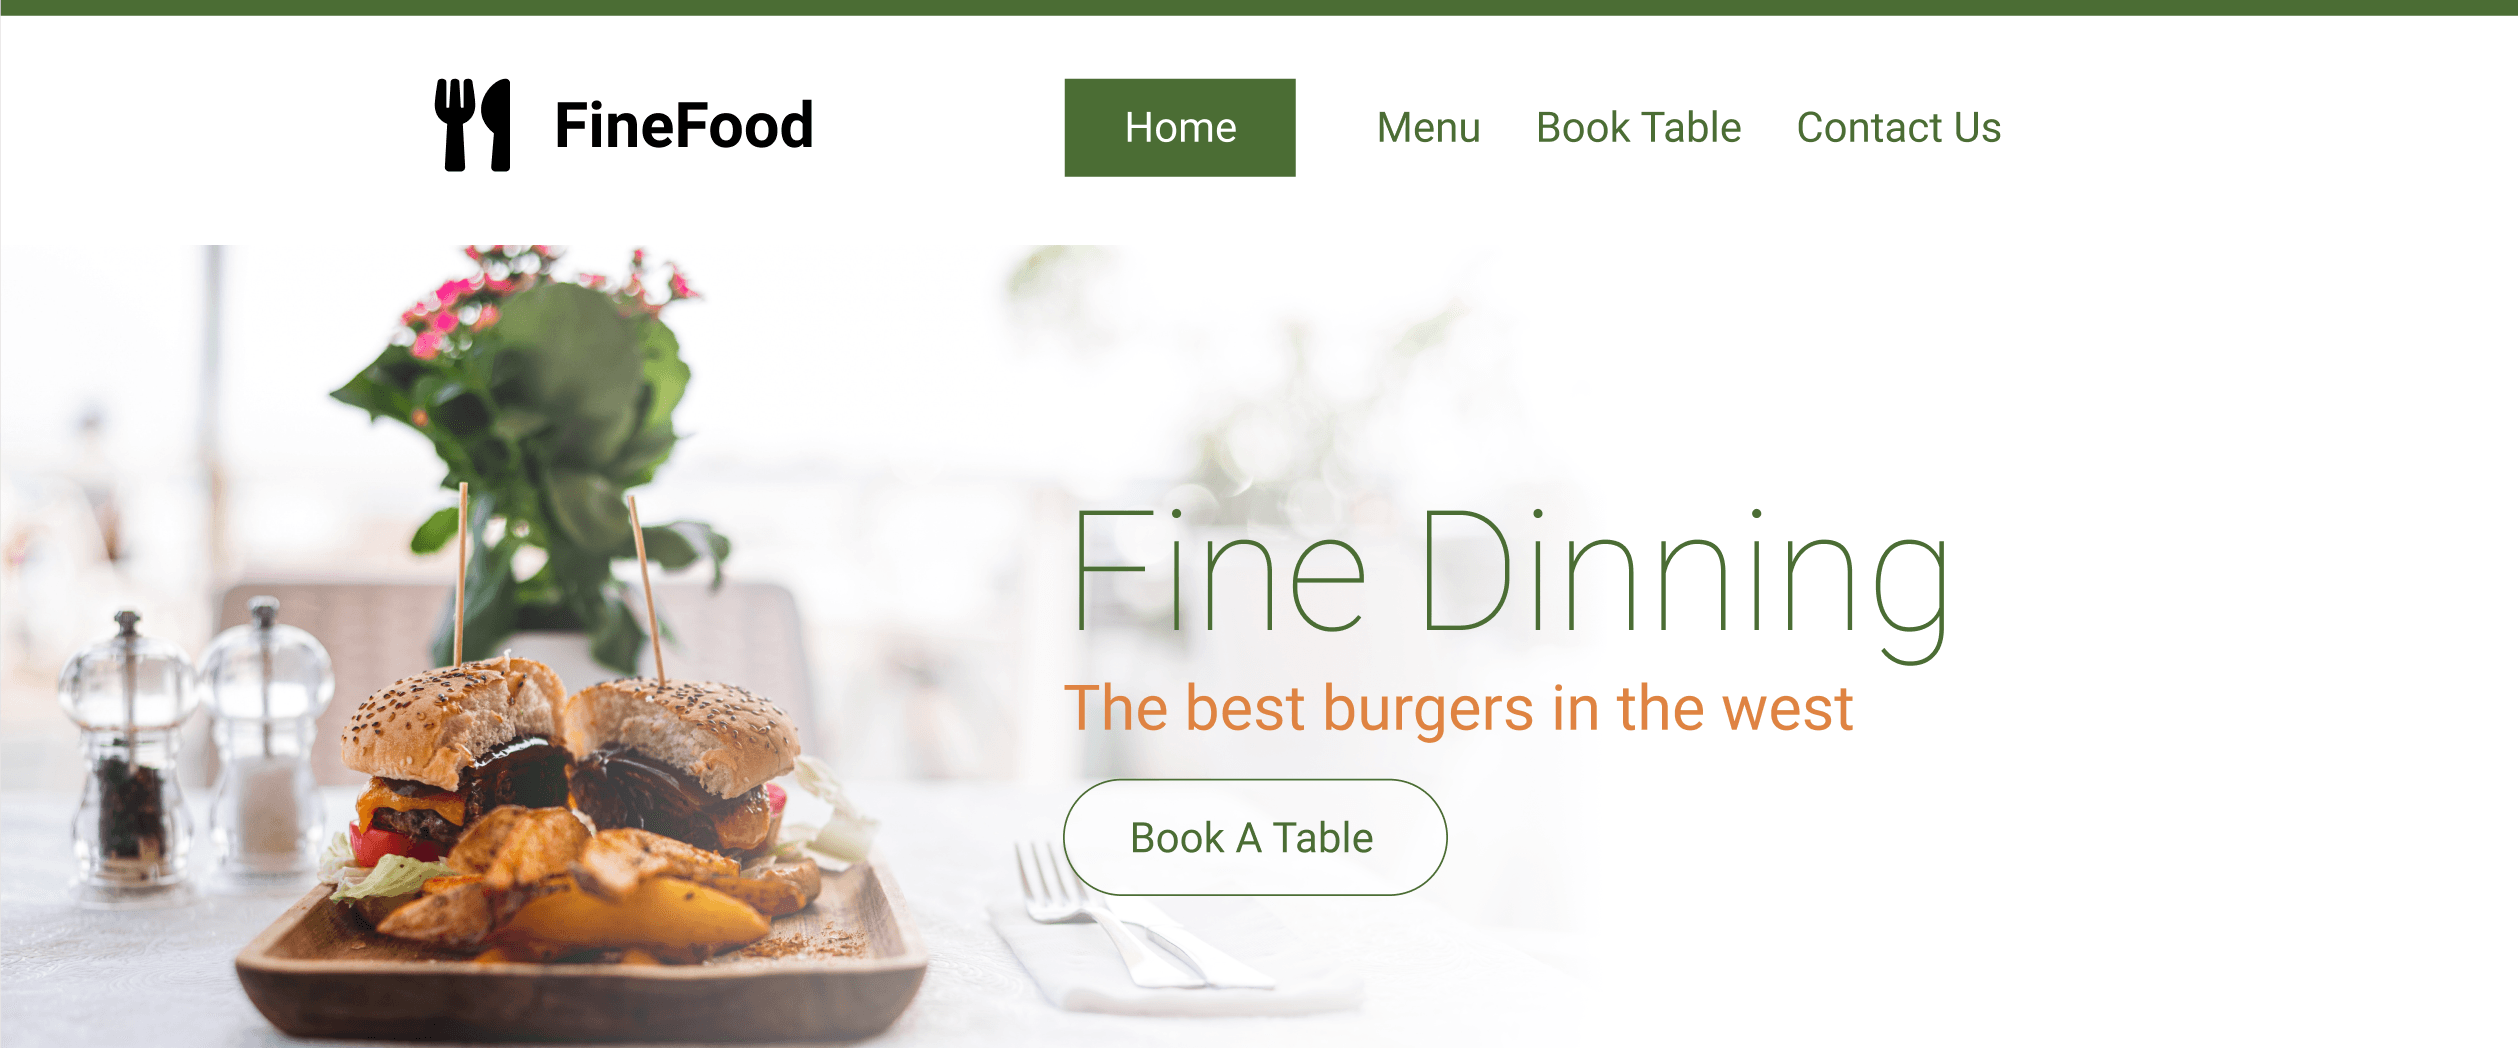Screen dimensions: 2518x1048
Task: Click the green bar above the header
Action: click(1259, 7)
